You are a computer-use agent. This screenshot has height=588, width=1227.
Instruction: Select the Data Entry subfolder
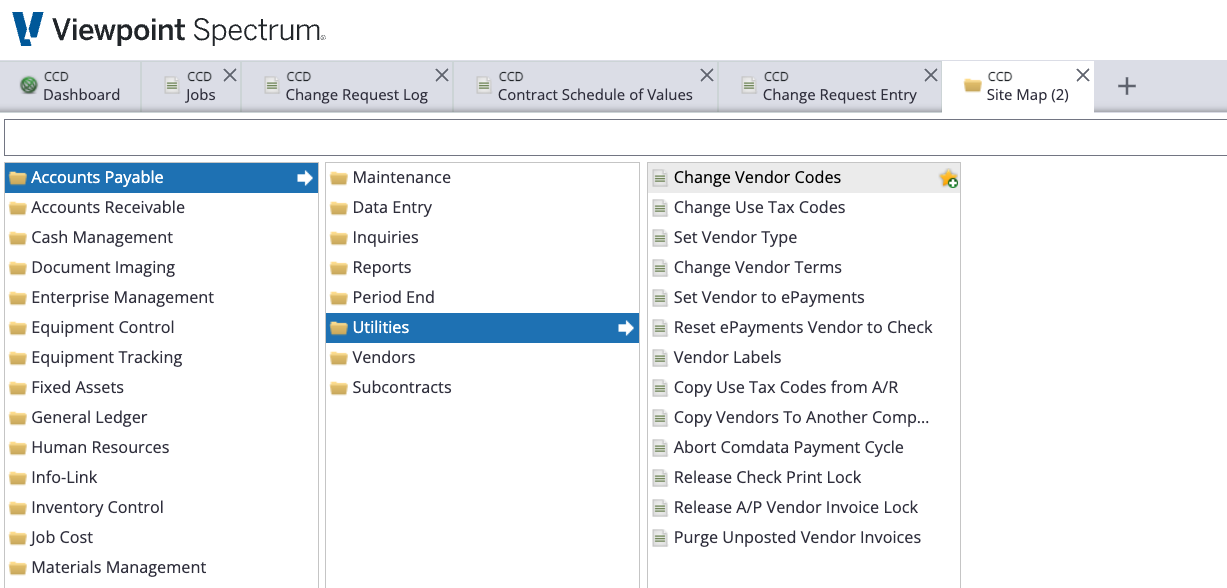point(482,208)
